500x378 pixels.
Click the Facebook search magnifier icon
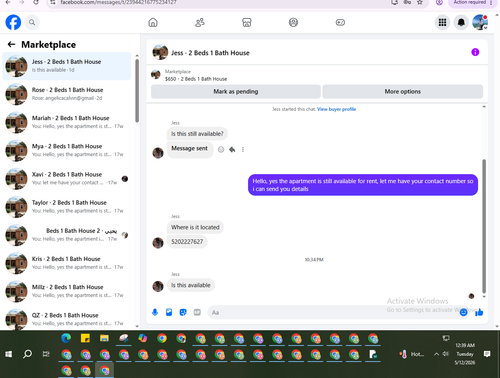32,22
